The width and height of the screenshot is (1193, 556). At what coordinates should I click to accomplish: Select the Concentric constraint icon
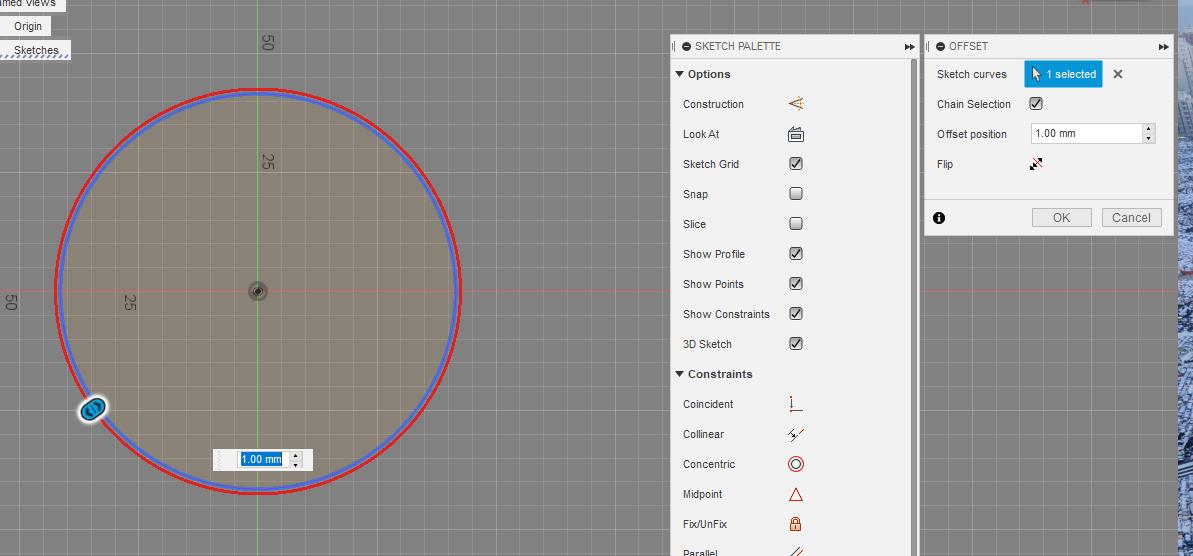pyautogui.click(x=796, y=464)
